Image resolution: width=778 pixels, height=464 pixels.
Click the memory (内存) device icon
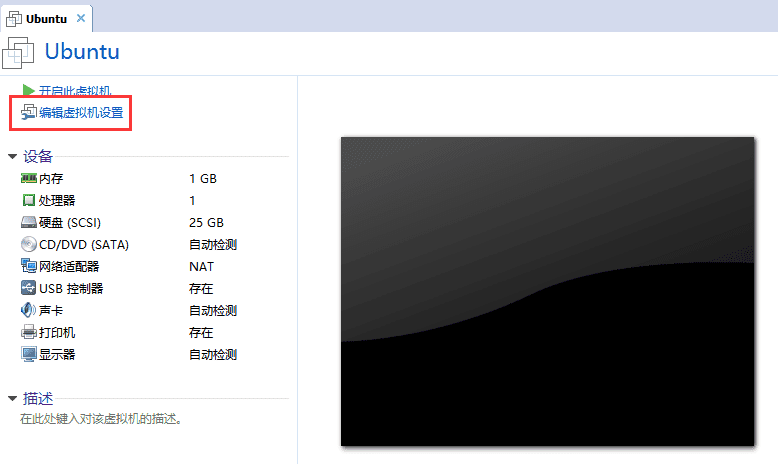tap(28, 178)
